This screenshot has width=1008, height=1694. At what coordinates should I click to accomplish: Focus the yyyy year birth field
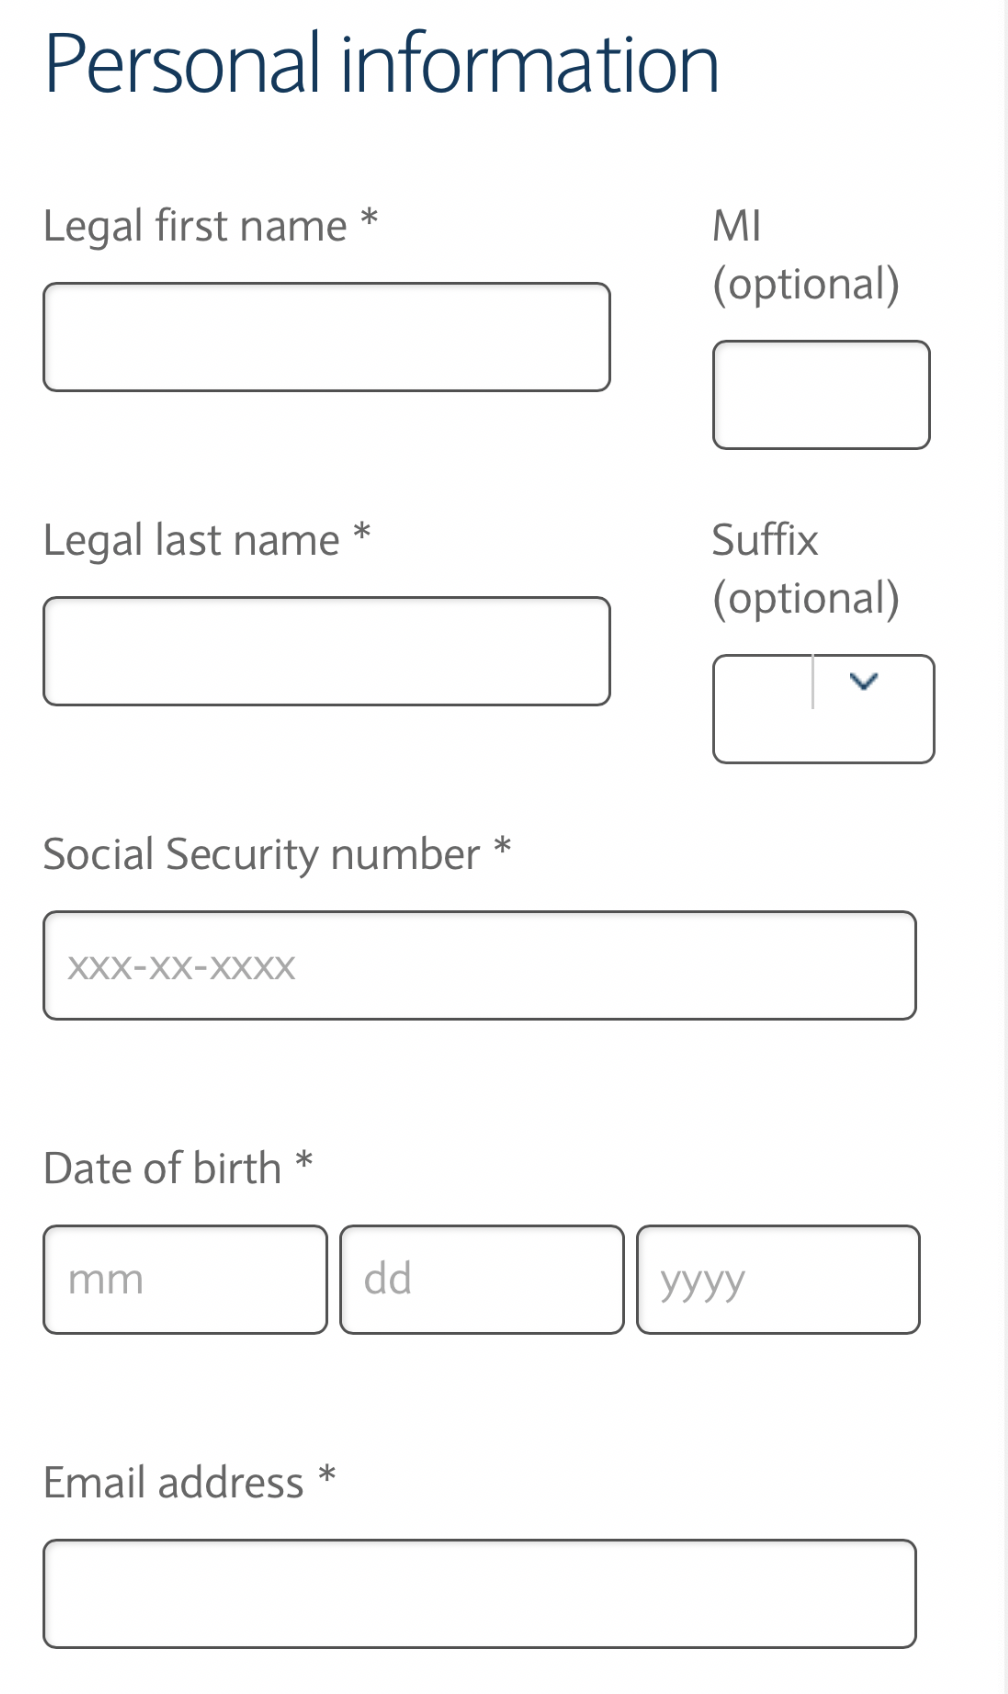pos(778,1279)
